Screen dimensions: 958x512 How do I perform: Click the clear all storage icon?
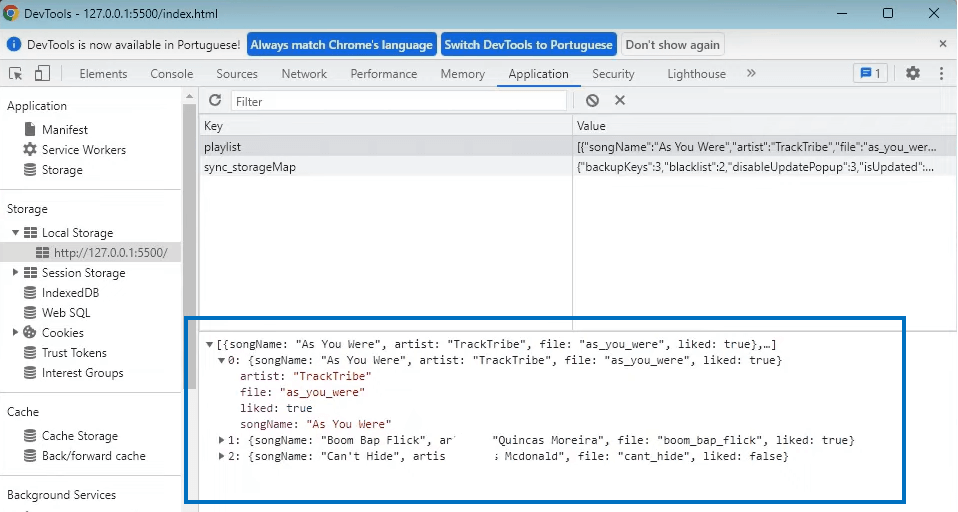[592, 100]
